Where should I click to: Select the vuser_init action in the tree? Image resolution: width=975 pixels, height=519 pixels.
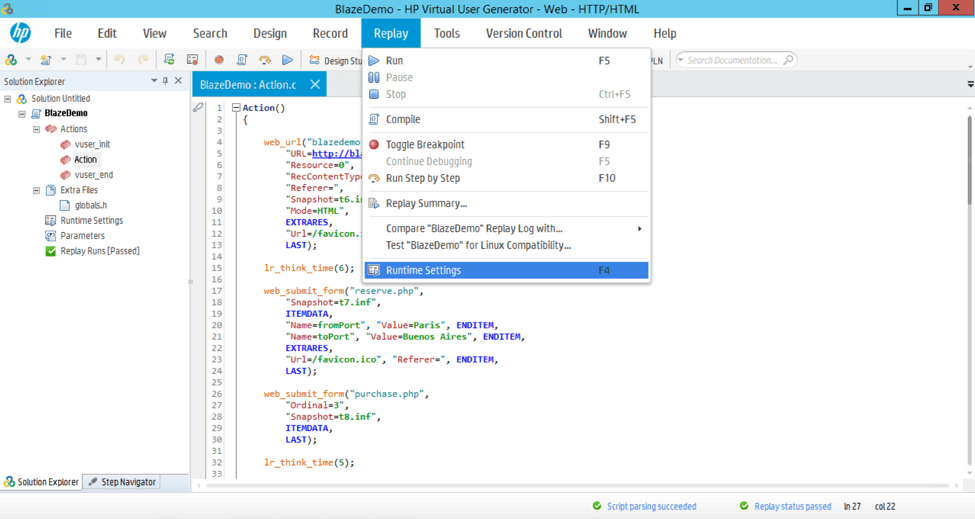coord(92,144)
